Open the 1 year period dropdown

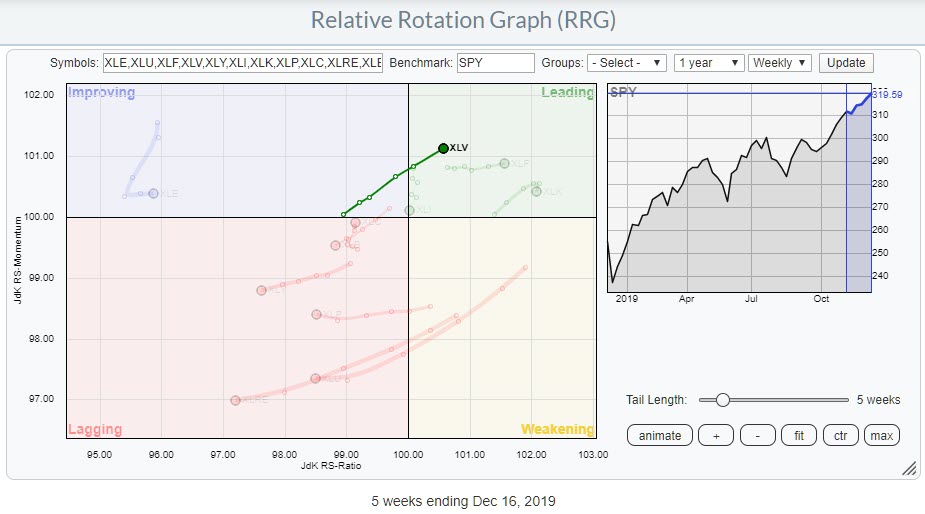tap(709, 63)
